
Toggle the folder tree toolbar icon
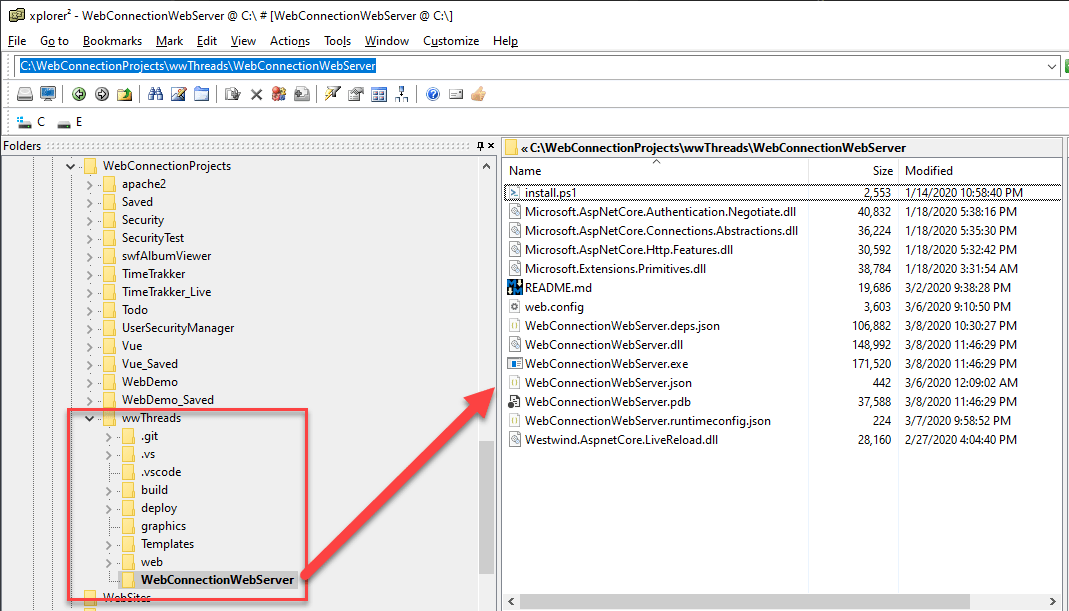point(402,94)
